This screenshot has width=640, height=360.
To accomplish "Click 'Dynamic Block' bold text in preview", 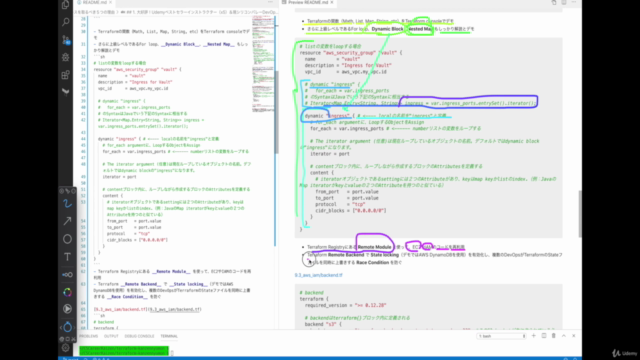I will [x=387, y=29].
